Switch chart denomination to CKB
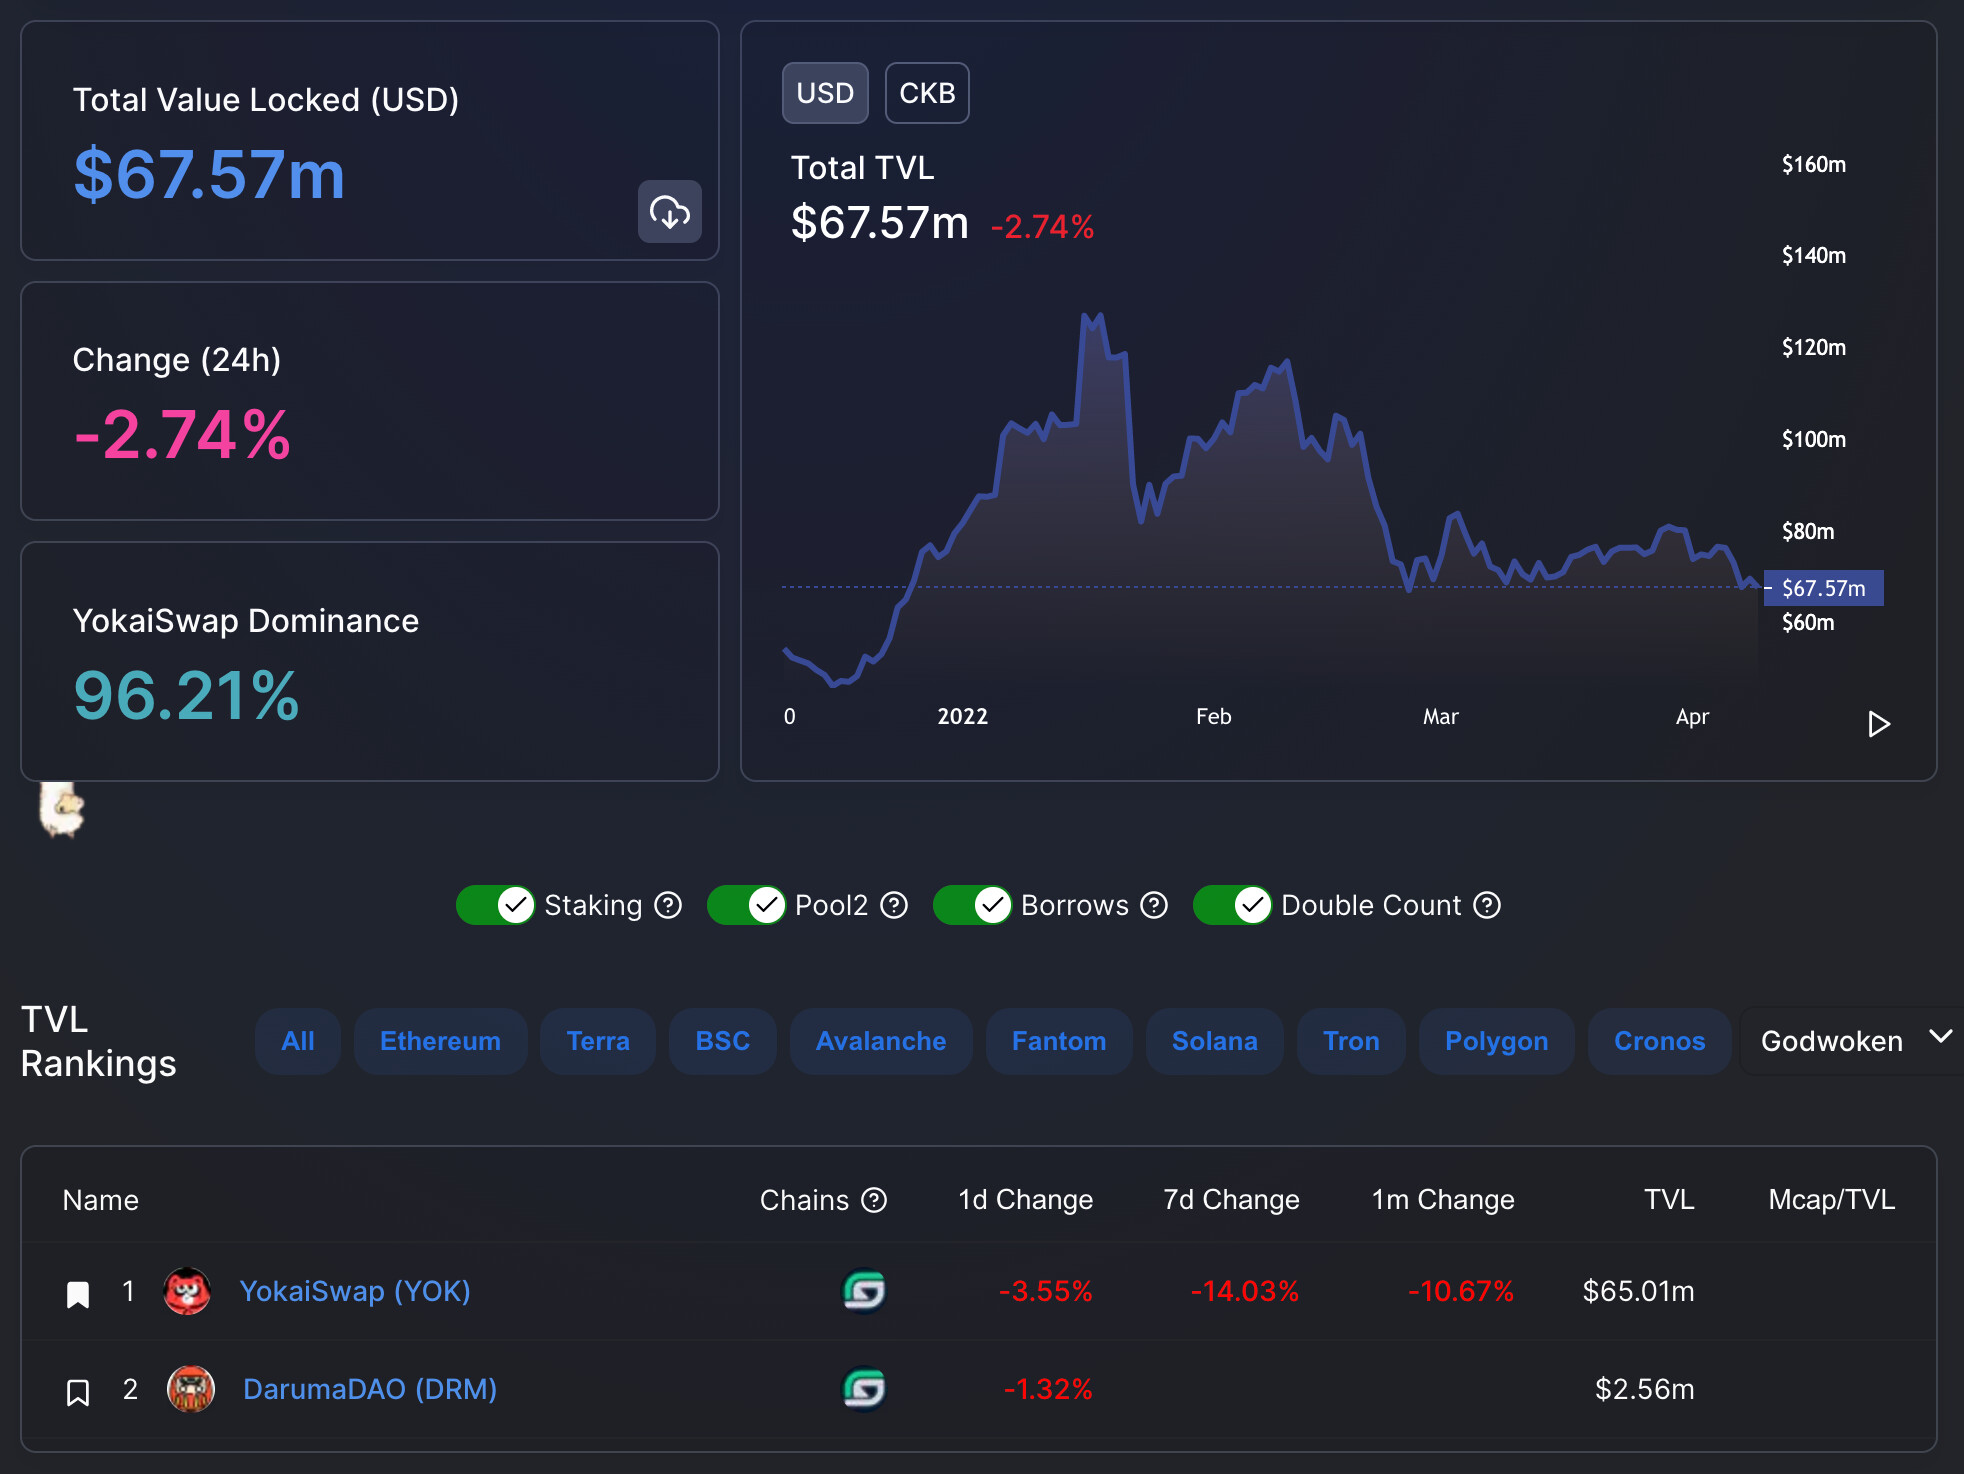The height and width of the screenshot is (1474, 1964). pyautogui.click(x=926, y=93)
